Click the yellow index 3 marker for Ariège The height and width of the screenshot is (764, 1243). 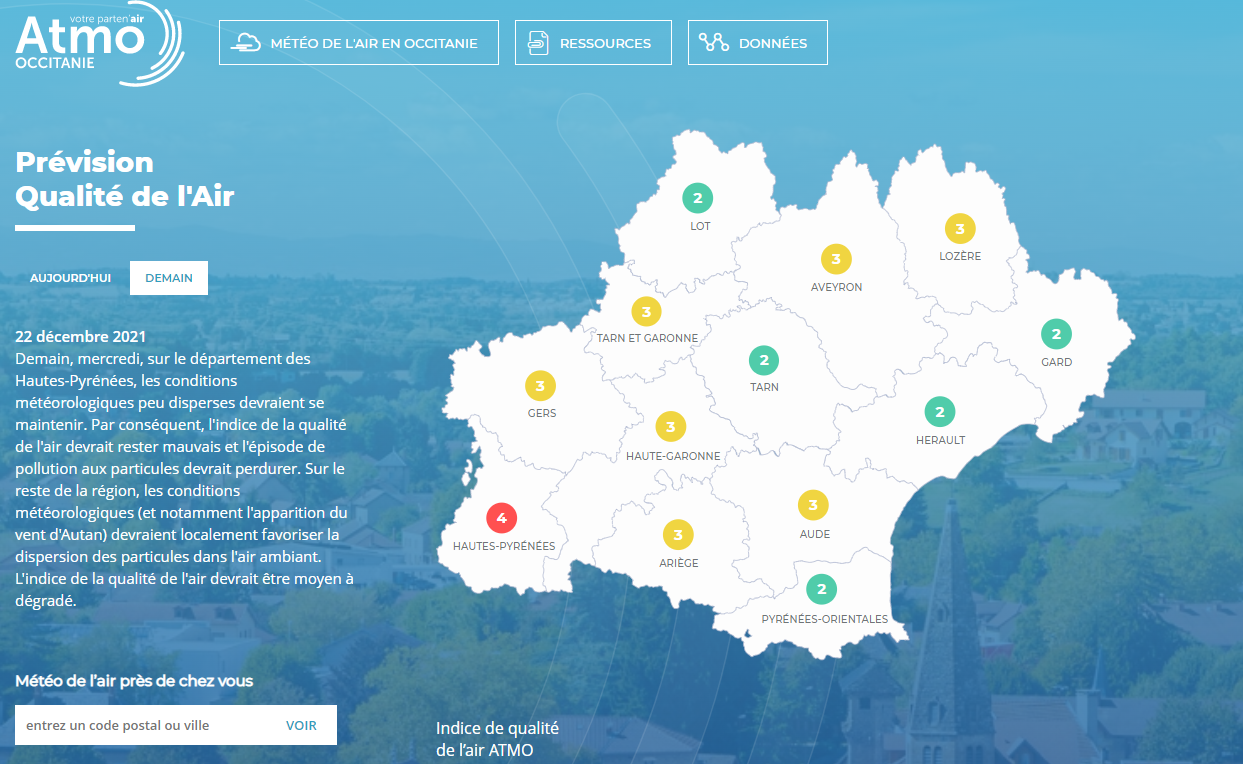tap(678, 535)
